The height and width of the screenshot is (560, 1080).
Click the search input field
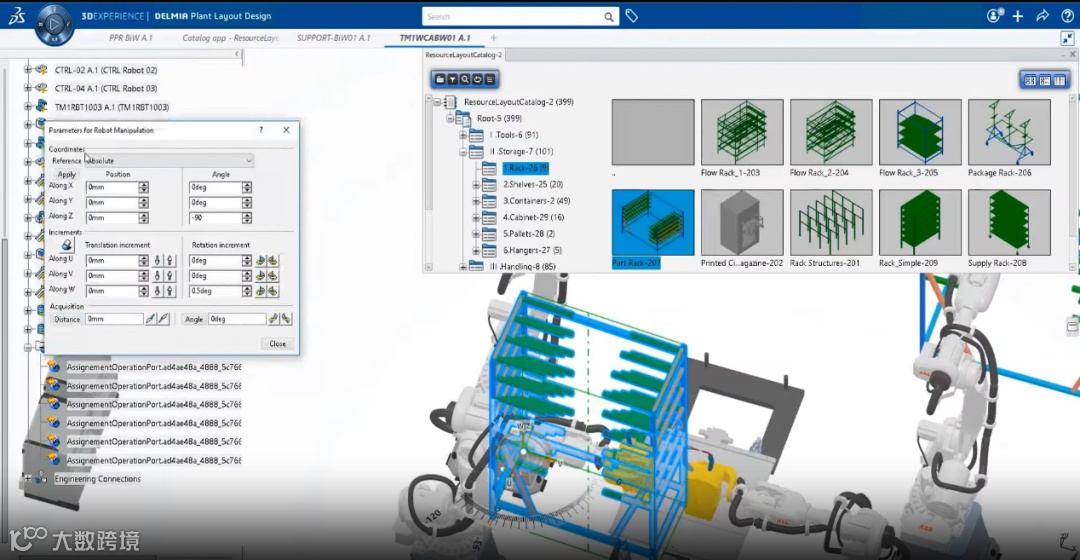pyautogui.click(x=512, y=17)
